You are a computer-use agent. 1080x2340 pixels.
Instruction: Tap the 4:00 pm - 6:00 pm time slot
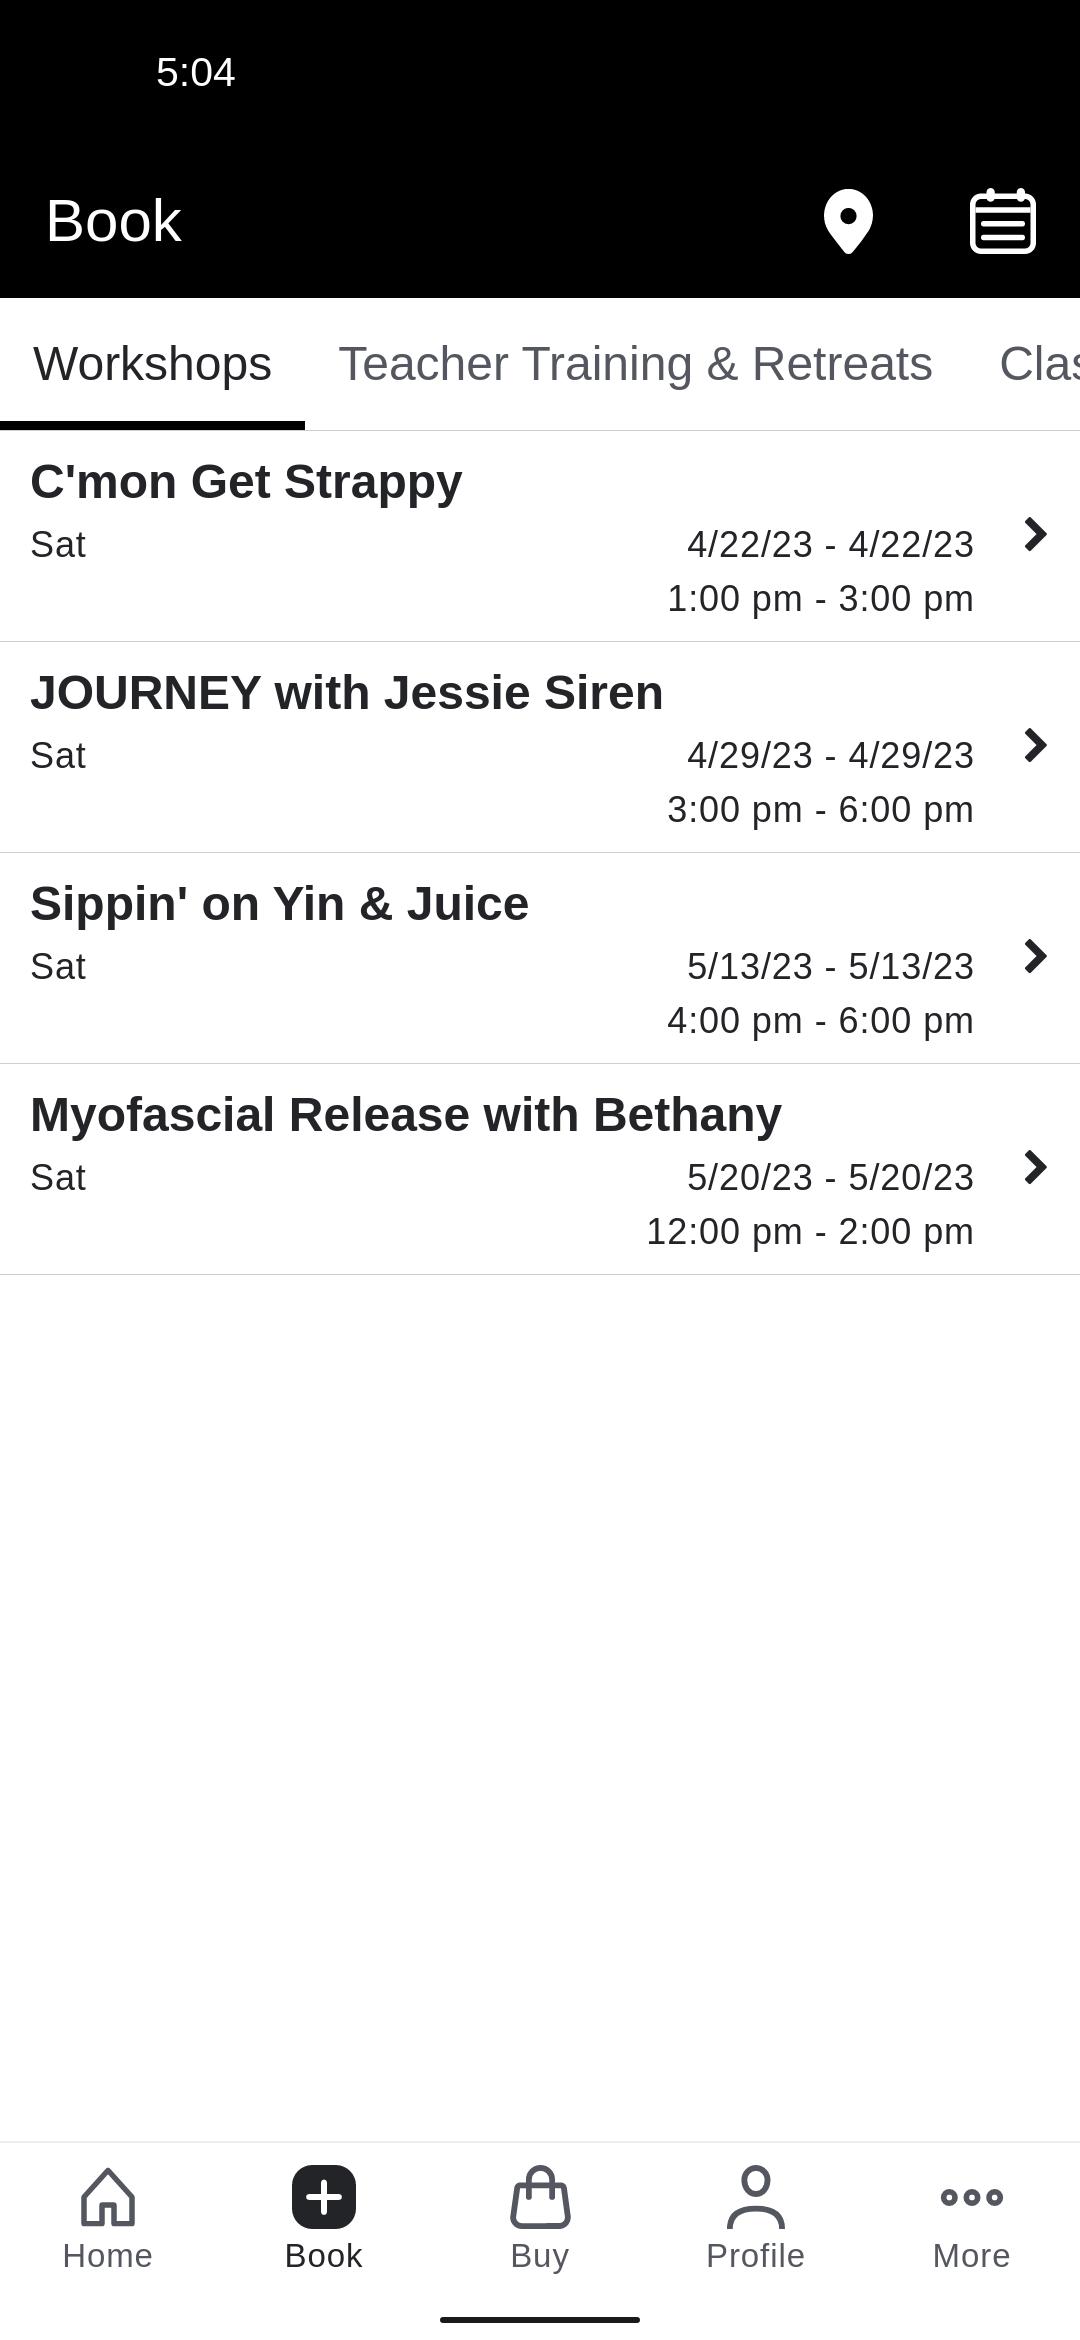coord(820,1021)
